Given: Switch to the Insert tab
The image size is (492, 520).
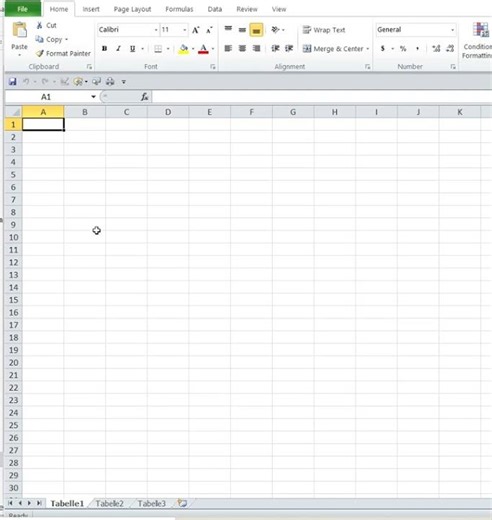Looking at the screenshot, I should pyautogui.click(x=91, y=9).
